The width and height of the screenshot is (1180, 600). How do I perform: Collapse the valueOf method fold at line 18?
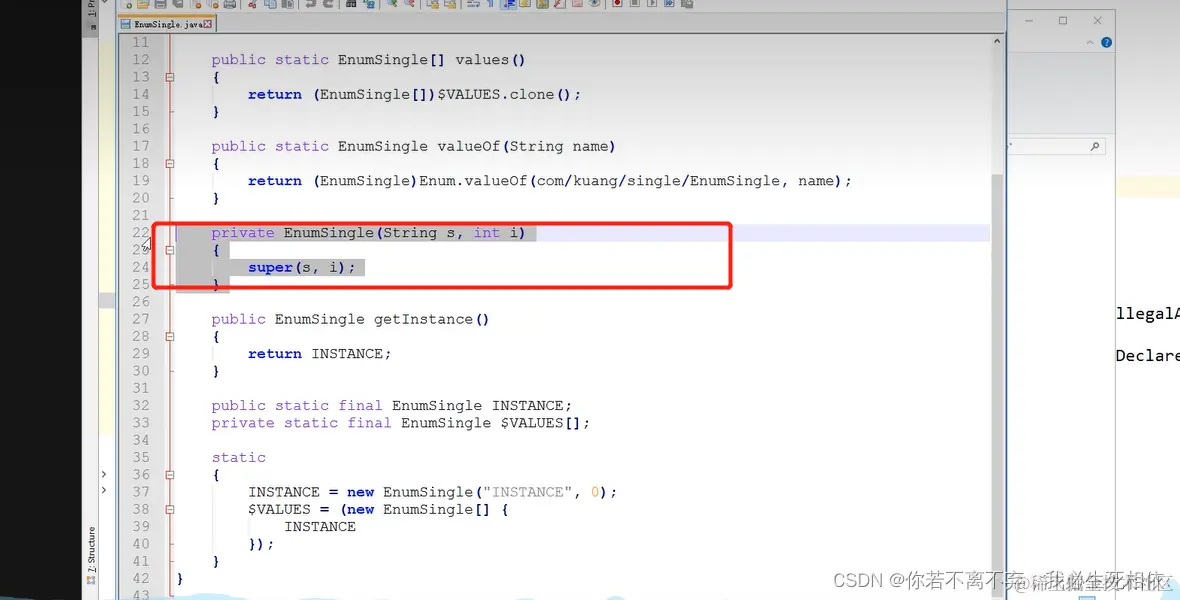point(170,163)
